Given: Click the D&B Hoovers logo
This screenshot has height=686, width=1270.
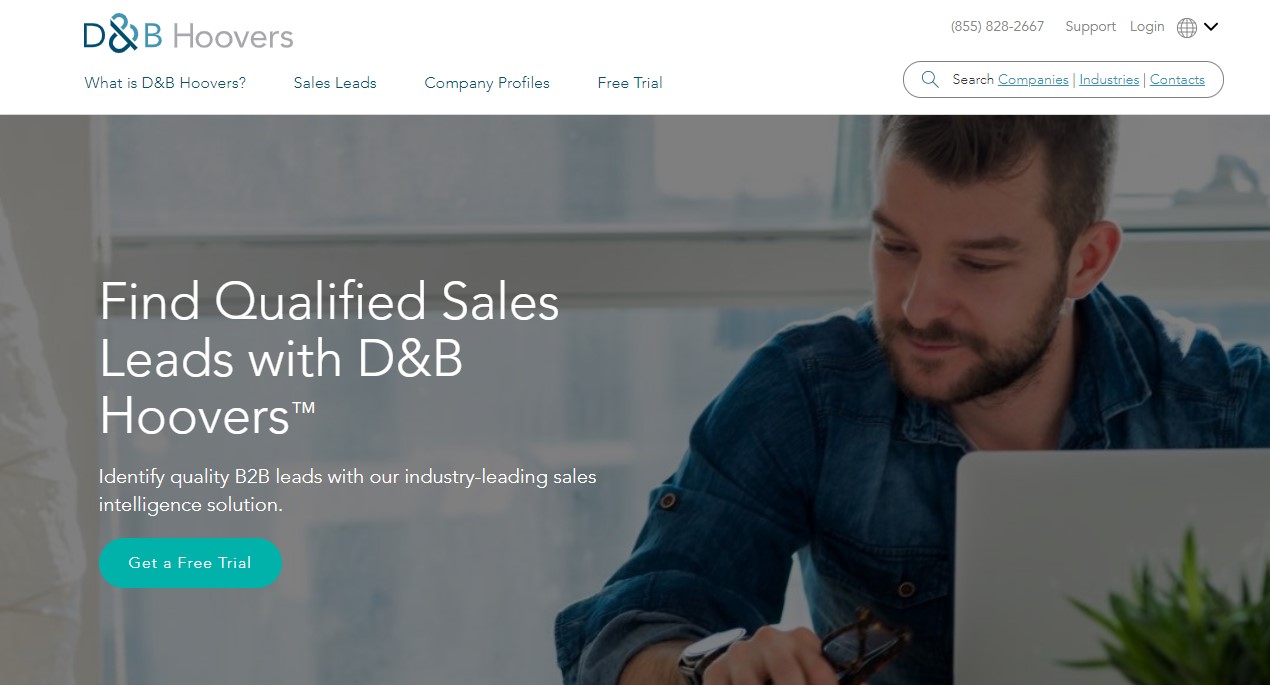Looking at the screenshot, I should coord(188,34).
